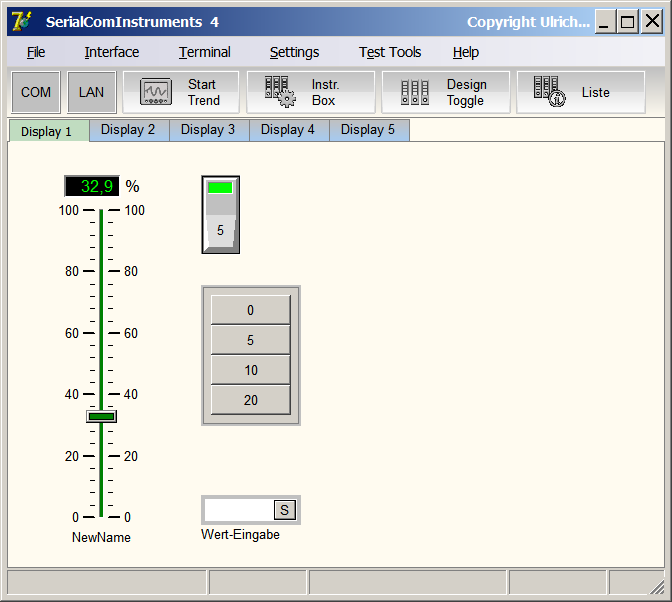Click the NewName slider label

(101, 537)
